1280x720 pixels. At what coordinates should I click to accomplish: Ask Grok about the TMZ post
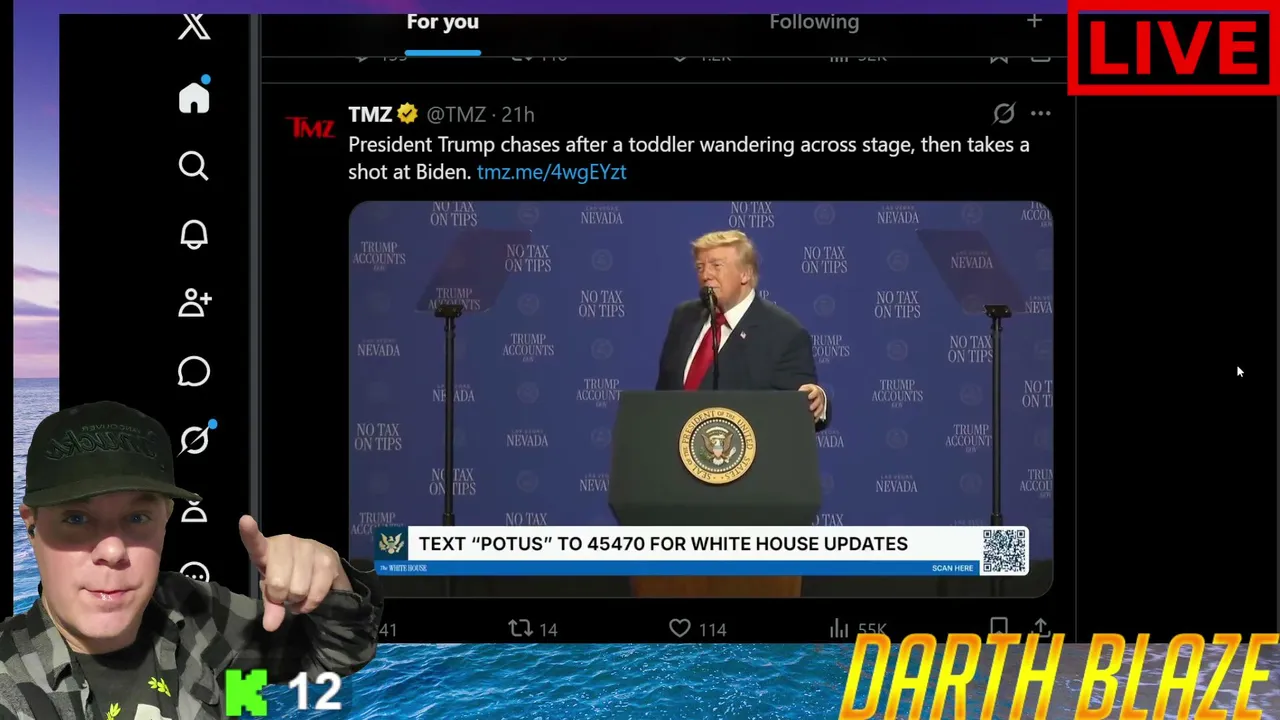1004,114
